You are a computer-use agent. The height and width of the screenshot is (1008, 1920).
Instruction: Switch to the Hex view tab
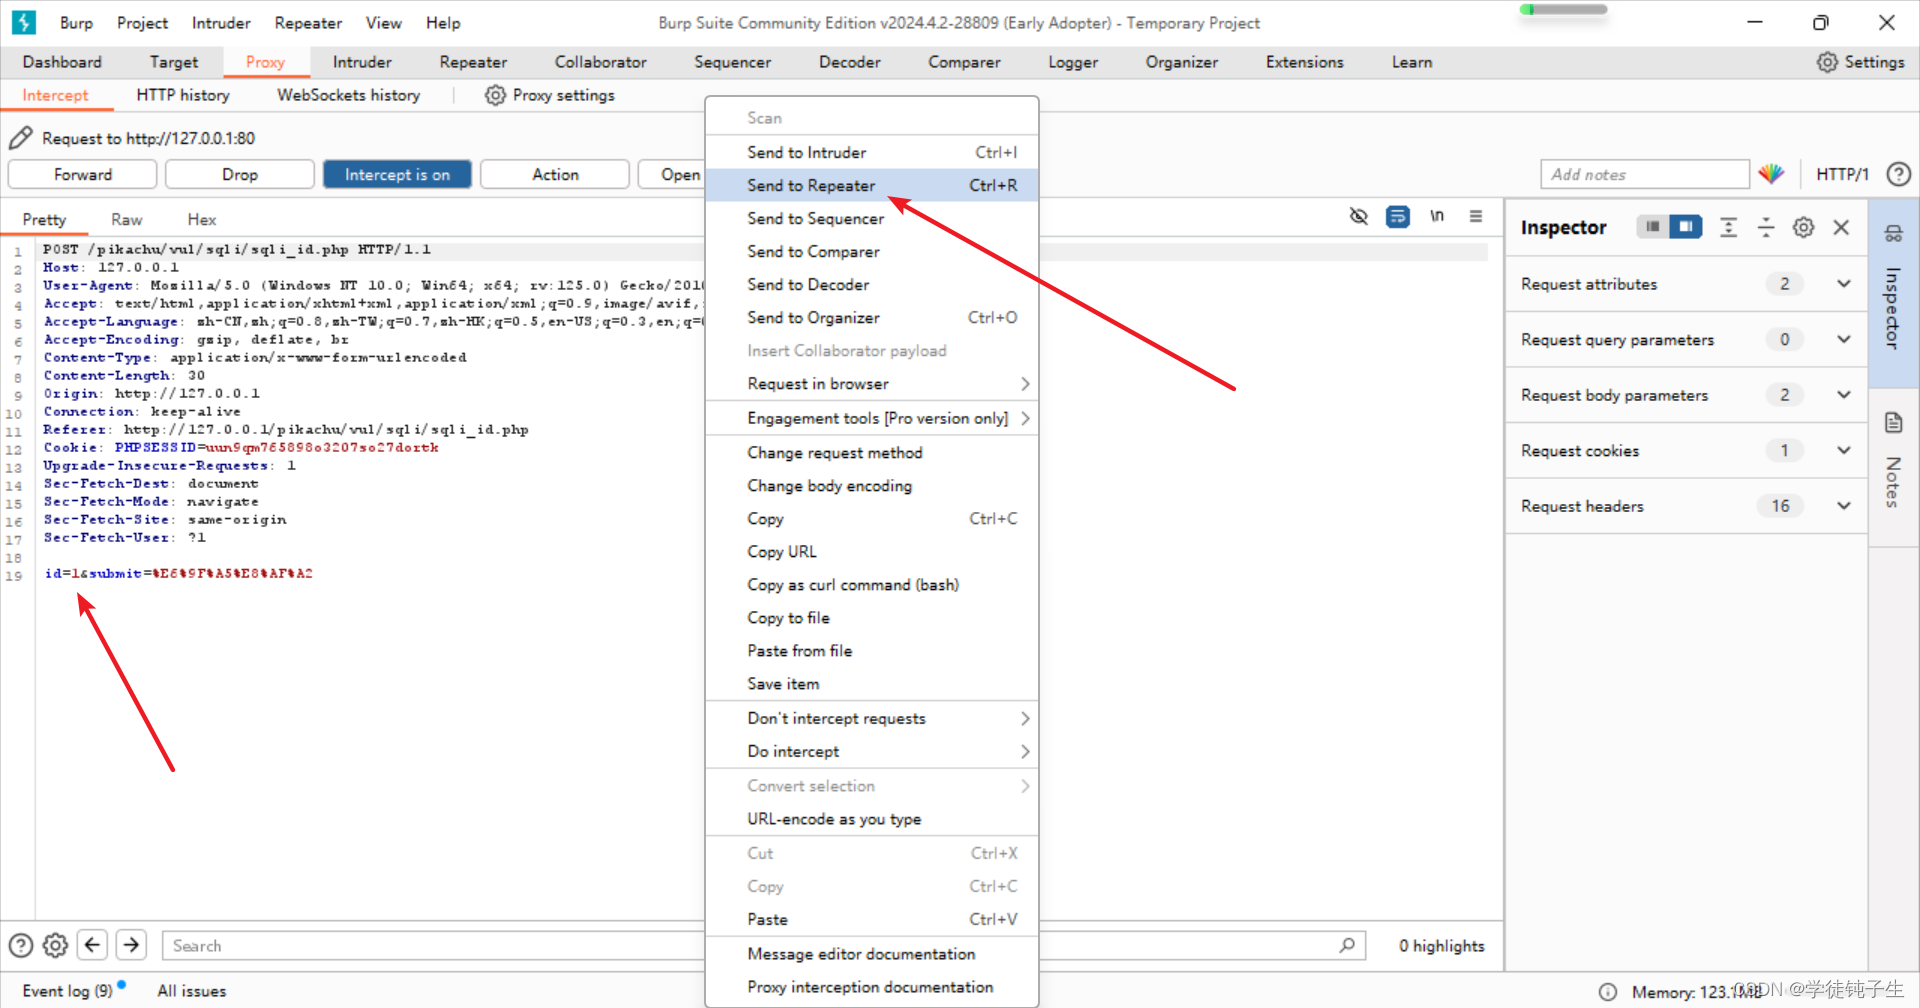coord(201,219)
